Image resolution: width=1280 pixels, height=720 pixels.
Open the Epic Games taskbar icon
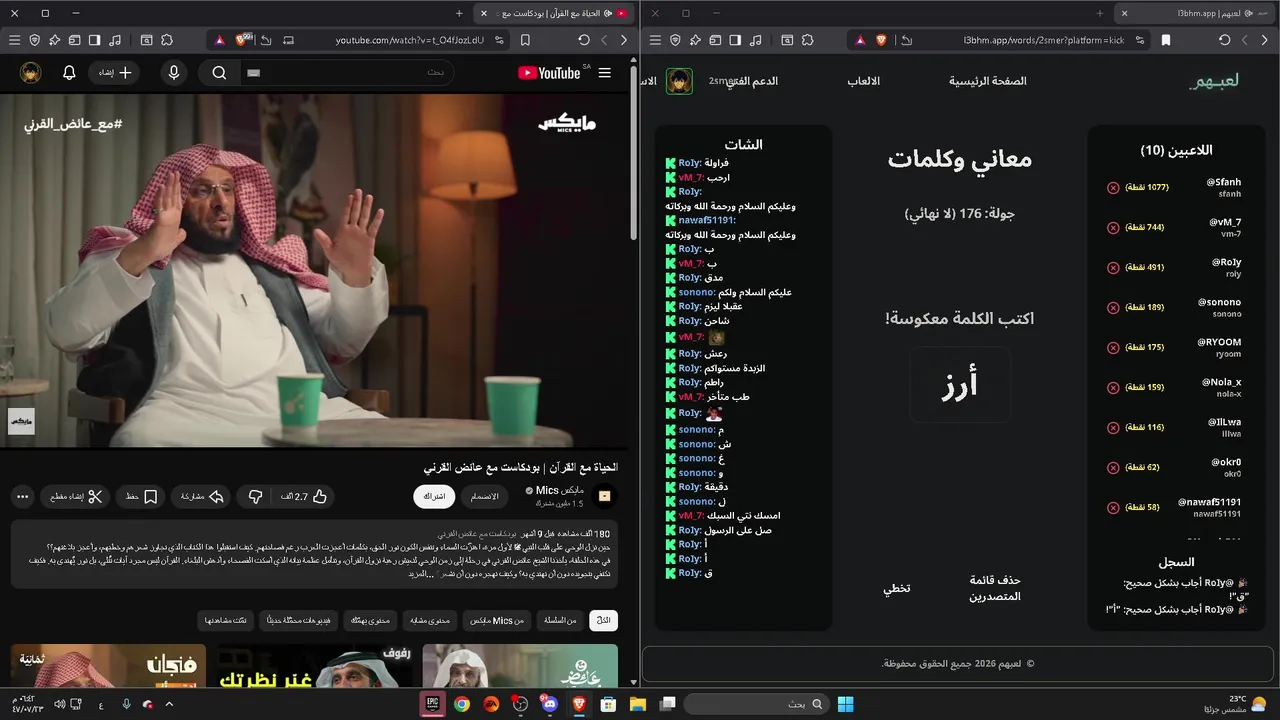pos(433,704)
